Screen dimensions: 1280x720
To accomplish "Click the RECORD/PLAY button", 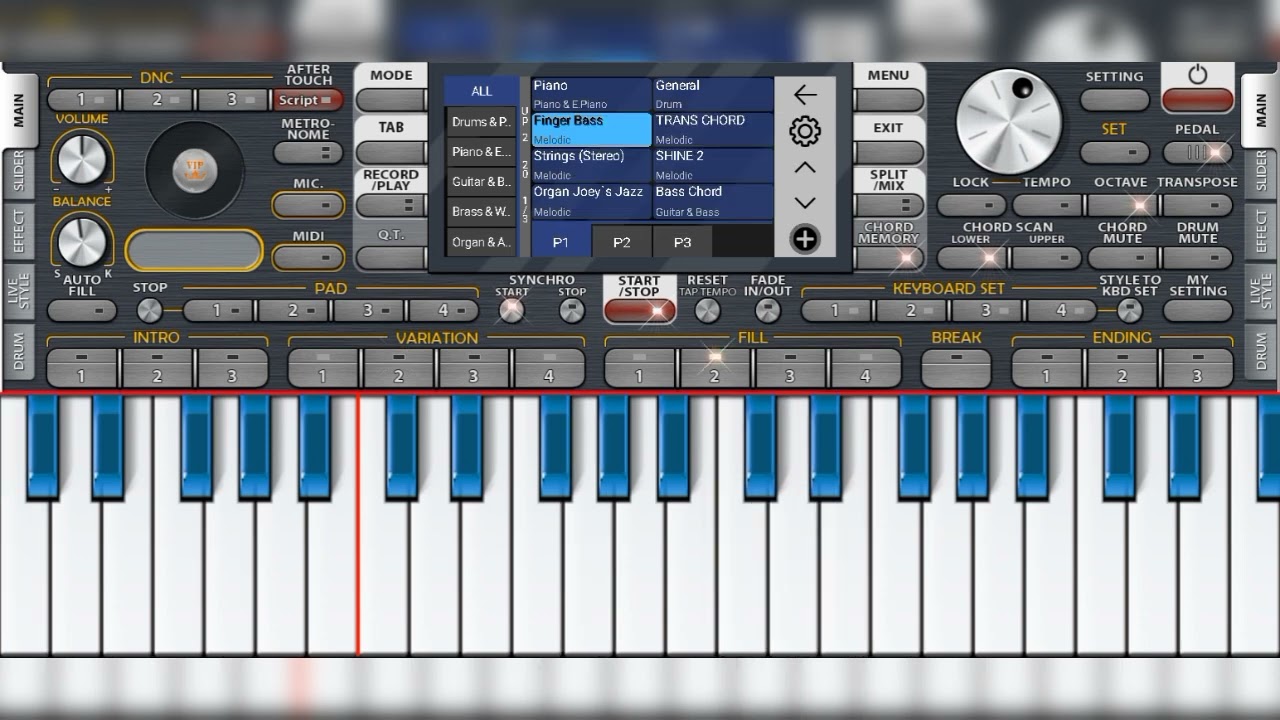I will (x=391, y=205).
